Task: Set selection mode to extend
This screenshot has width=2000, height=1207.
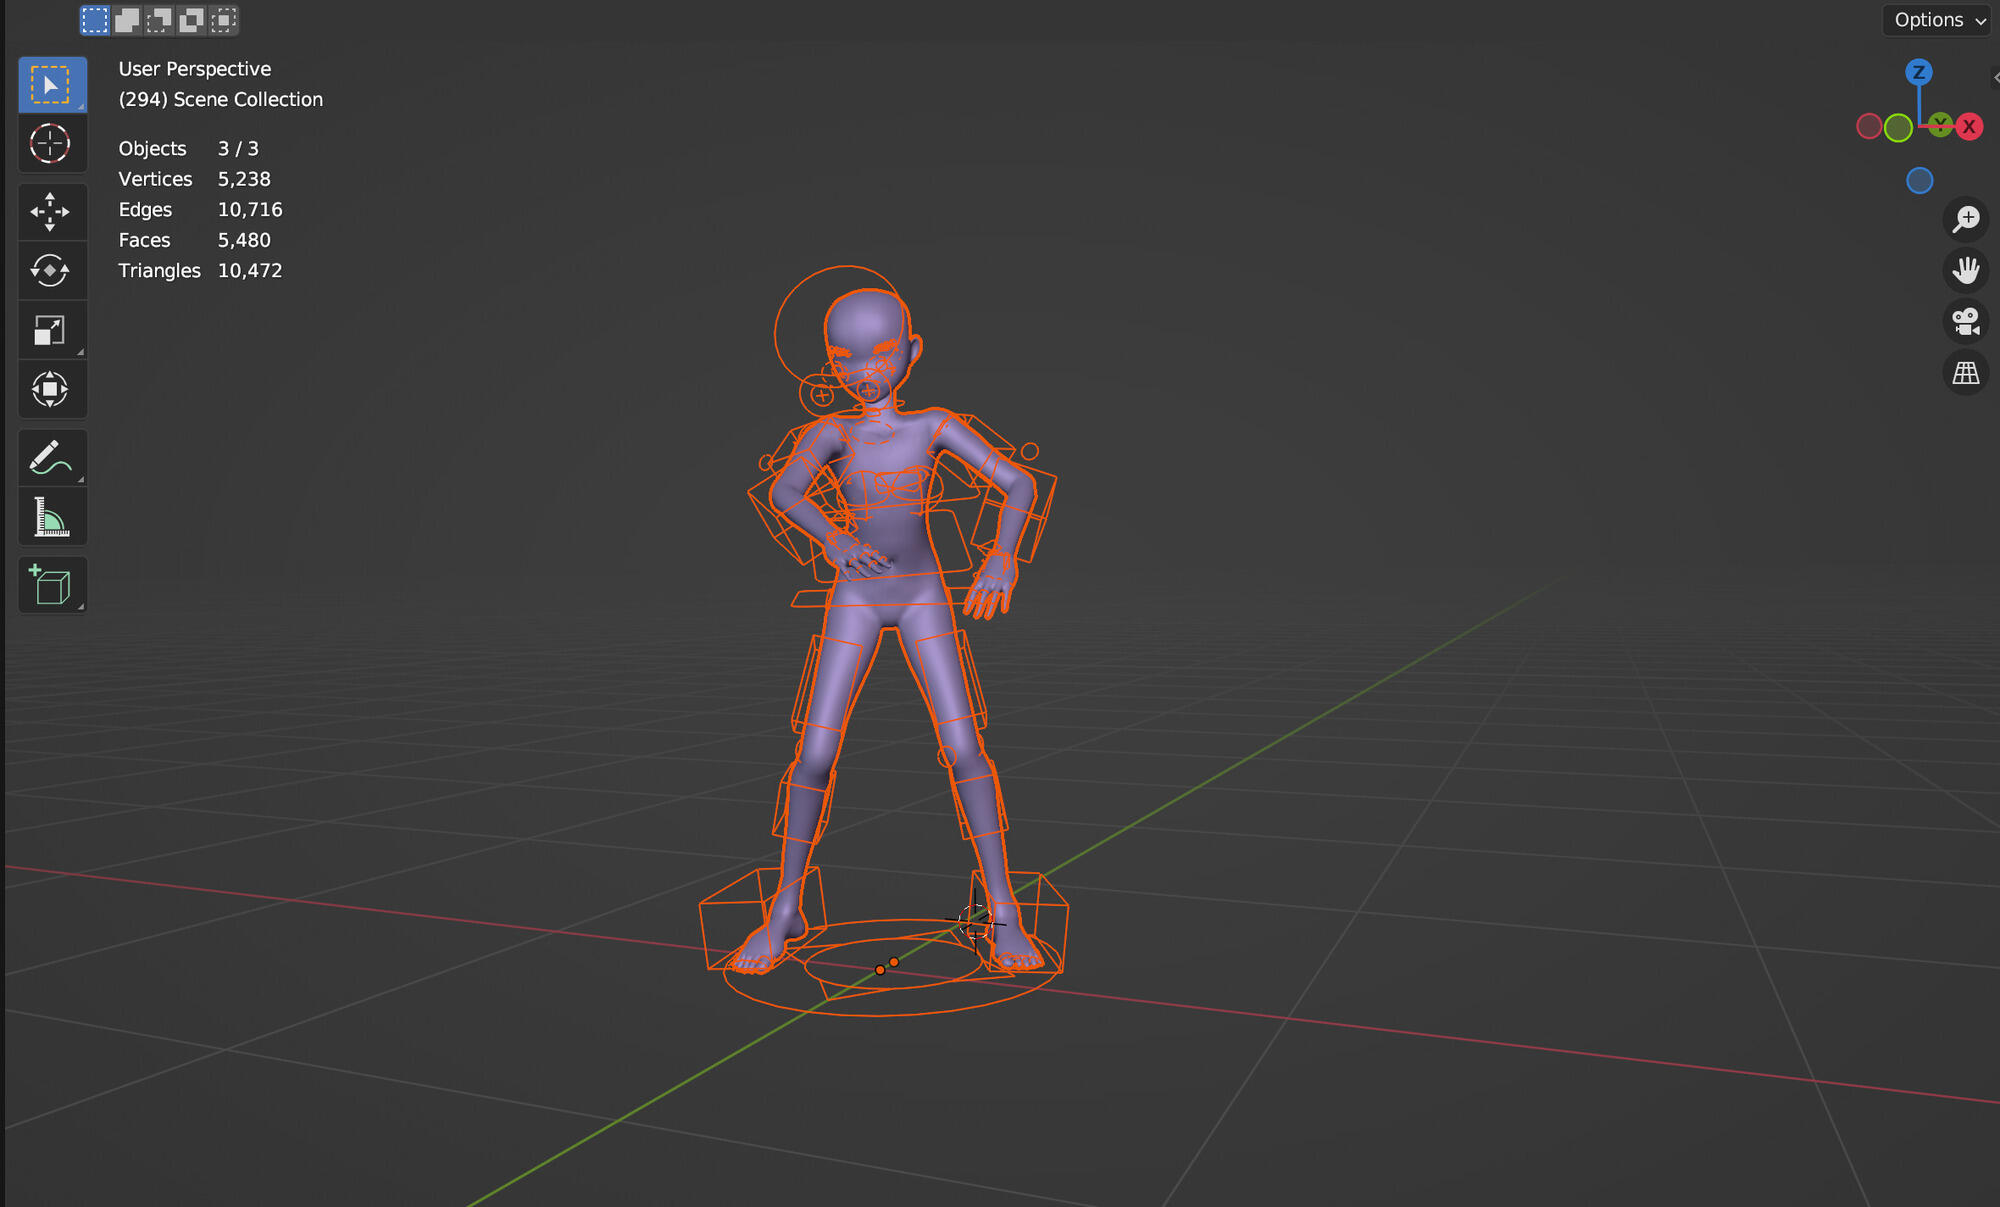Action: [x=127, y=20]
